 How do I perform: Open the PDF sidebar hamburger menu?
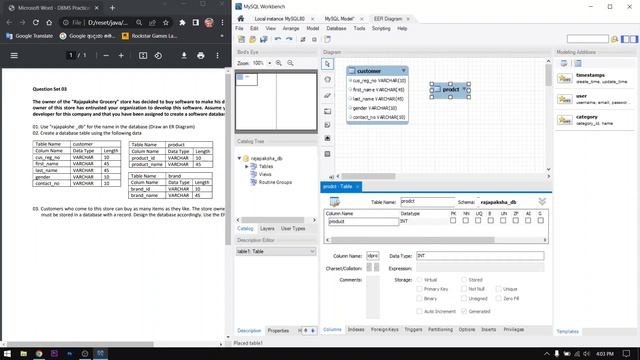tap(14, 56)
